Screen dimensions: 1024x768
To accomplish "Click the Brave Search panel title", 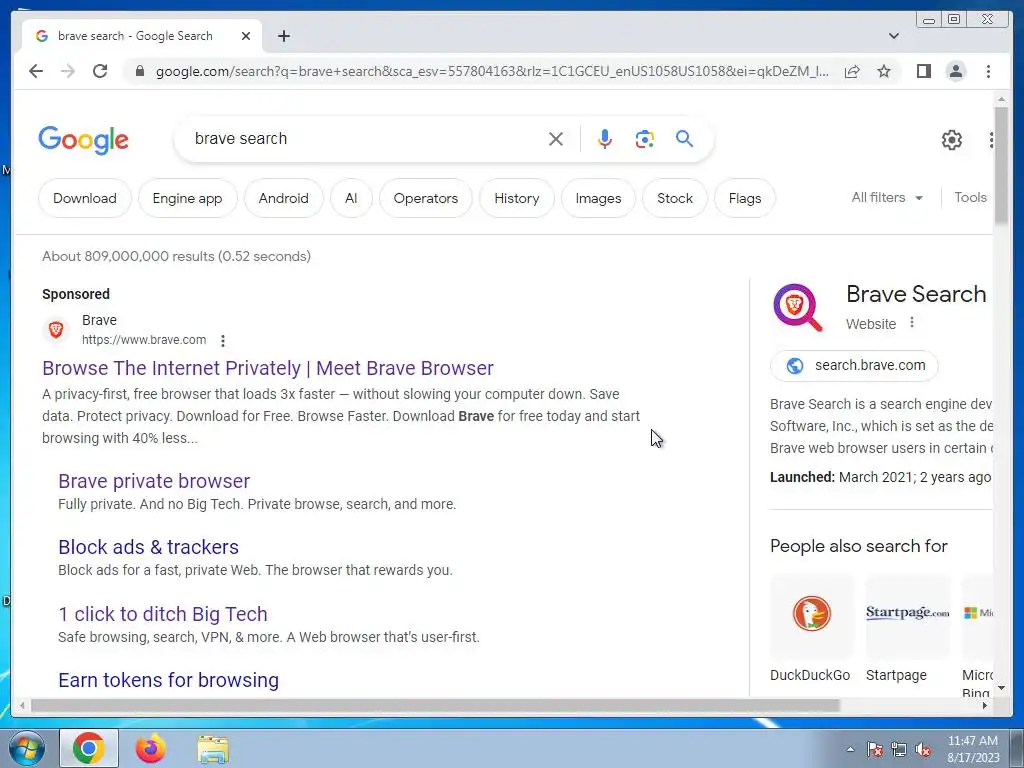I will tap(916, 294).
